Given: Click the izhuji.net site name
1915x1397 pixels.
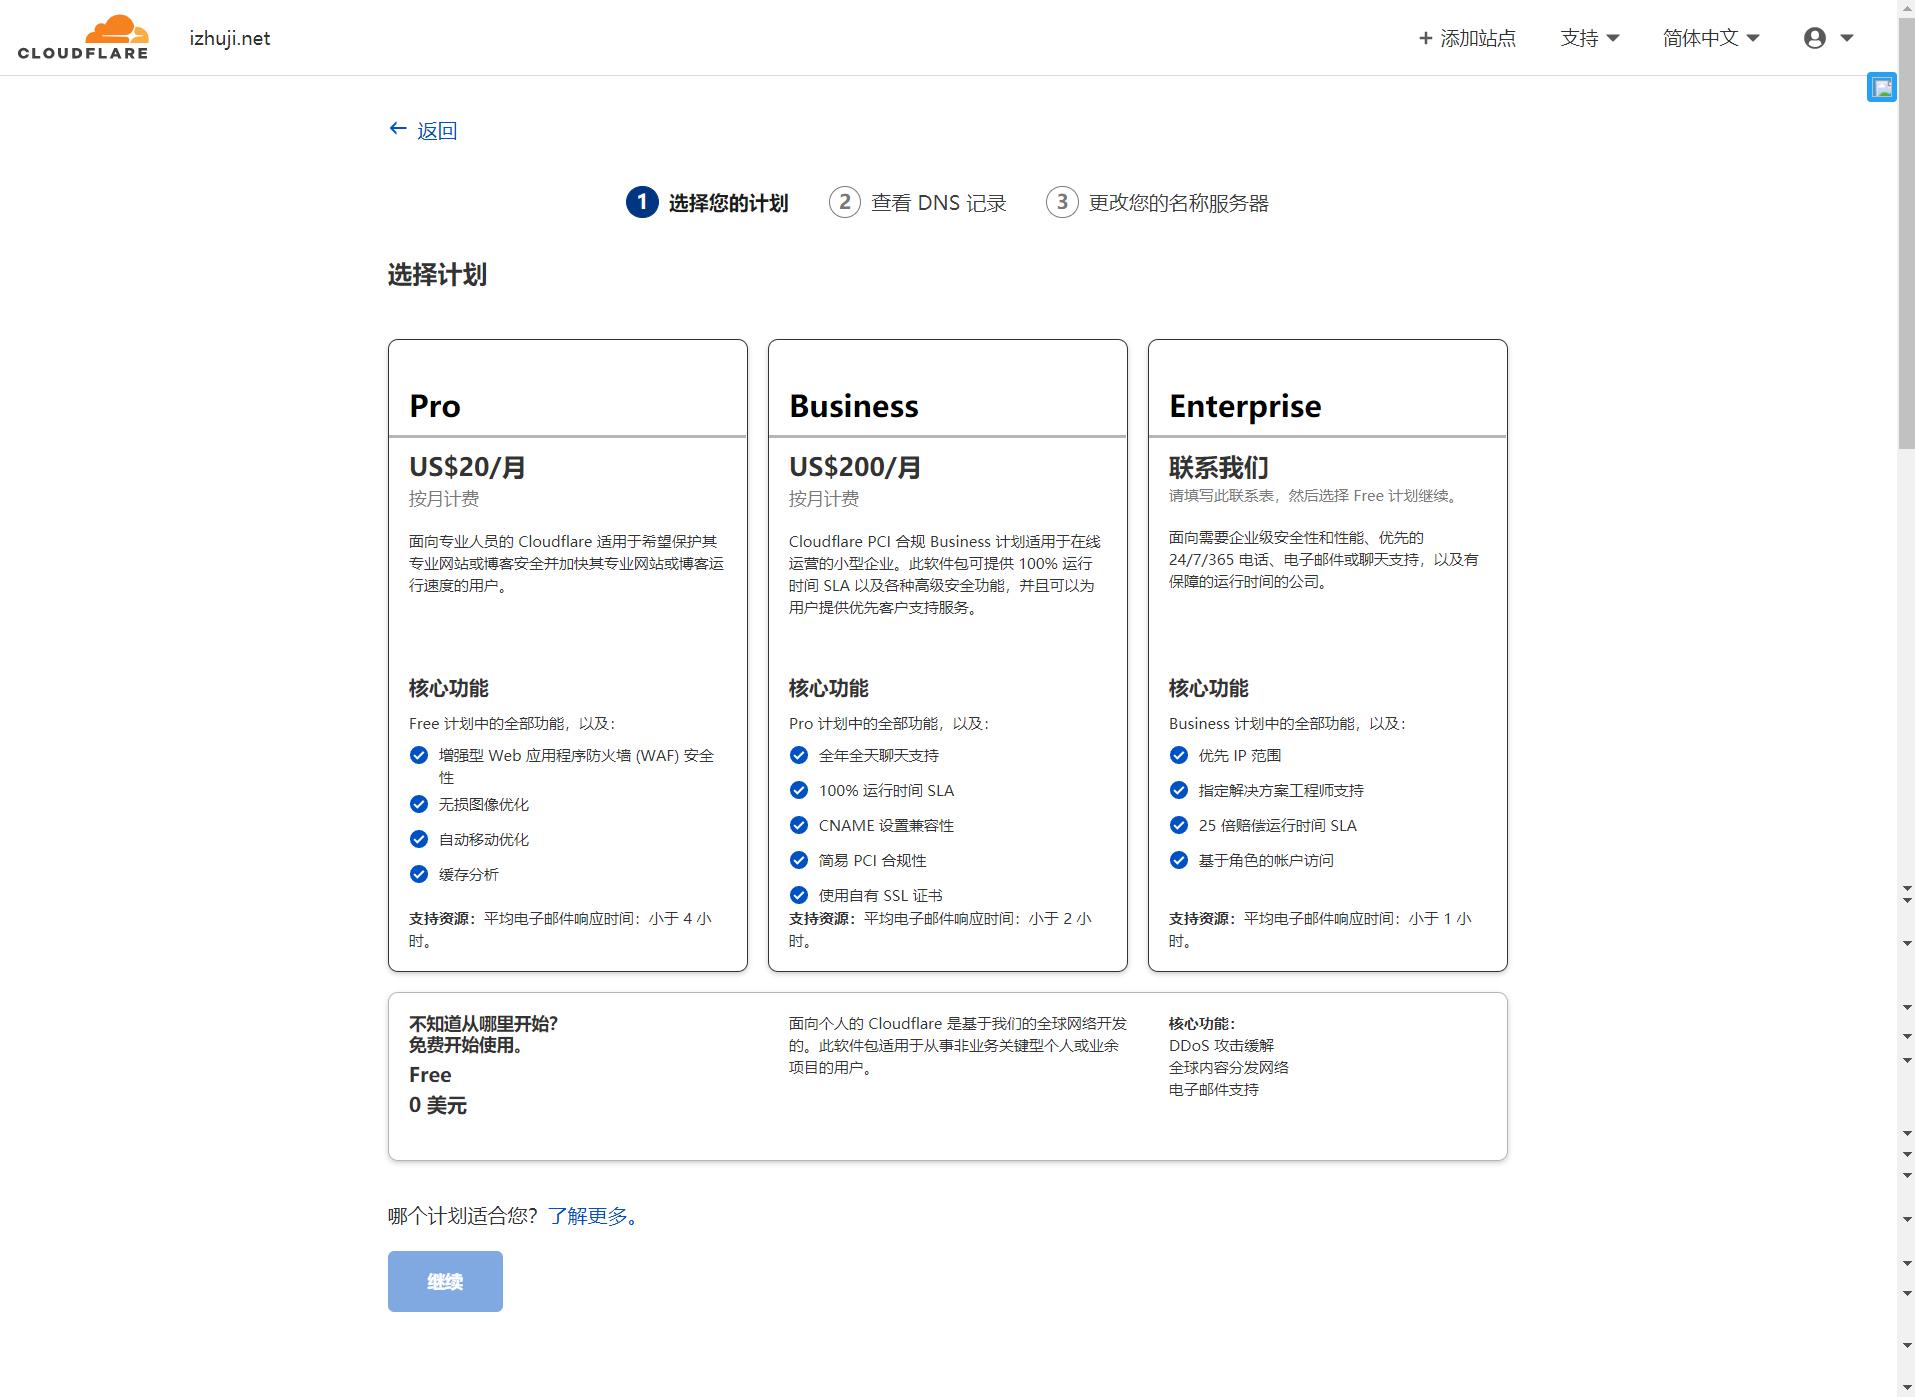Looking at the screenshot, I should 230,38.
